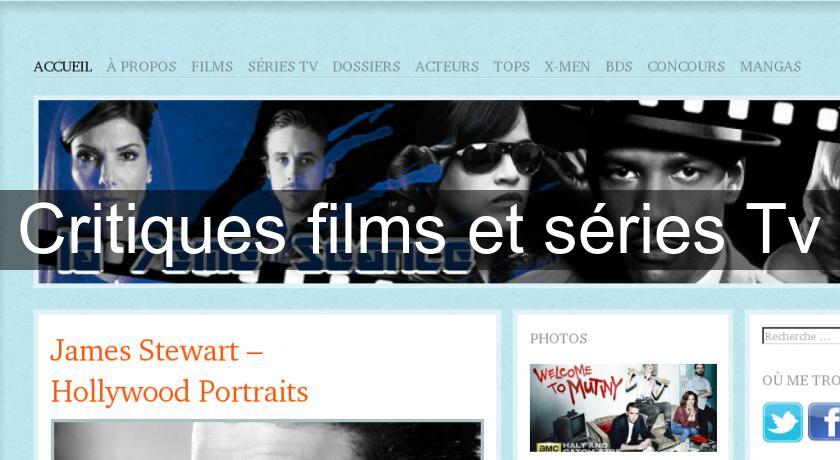Click the James Stewart article featured image

click(x=267, y=441)
